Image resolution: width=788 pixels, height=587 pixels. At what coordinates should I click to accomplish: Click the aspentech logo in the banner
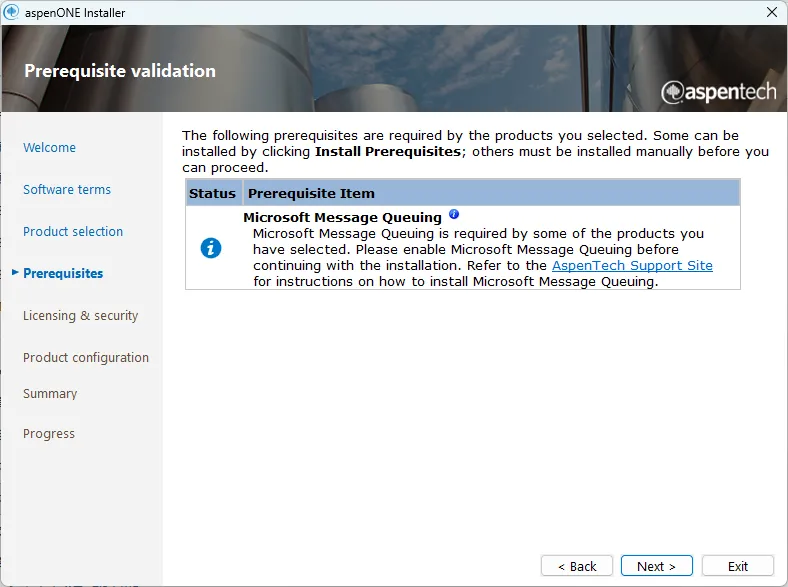tap(719, 92)
